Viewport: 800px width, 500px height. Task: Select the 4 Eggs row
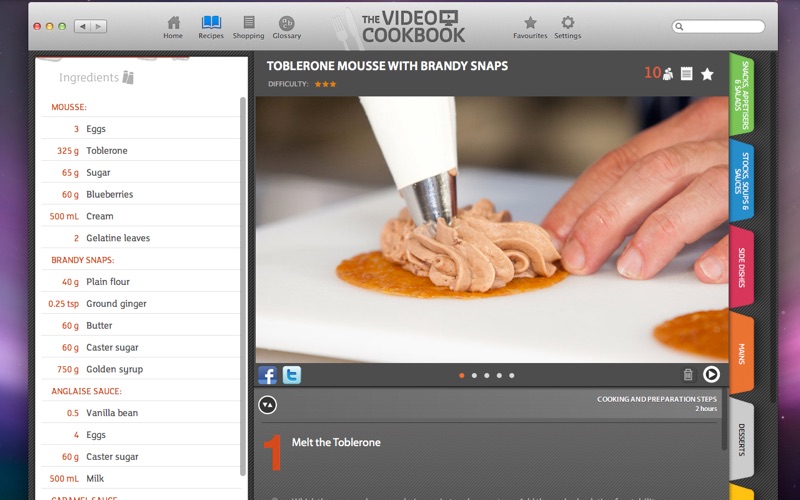(x=141, y=435)
